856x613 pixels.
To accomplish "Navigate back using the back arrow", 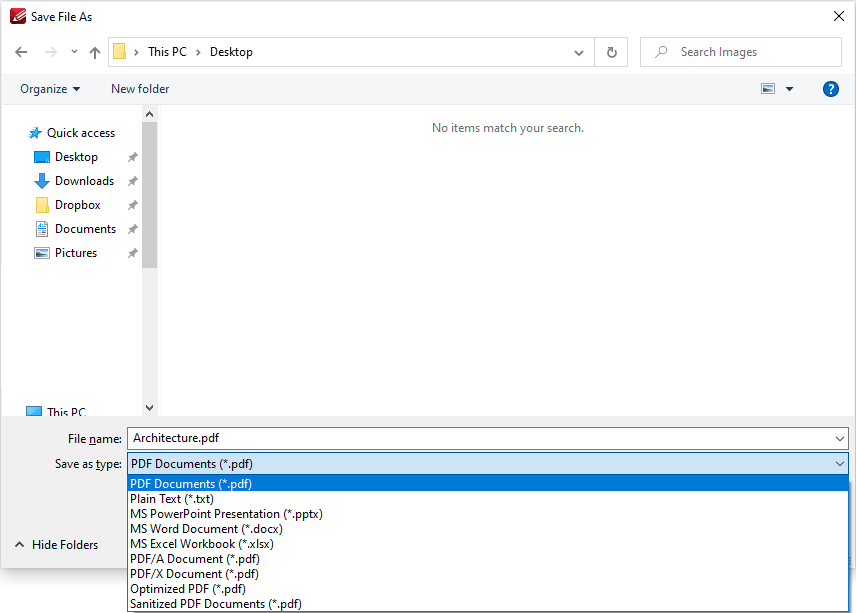I will click(21, 51).
